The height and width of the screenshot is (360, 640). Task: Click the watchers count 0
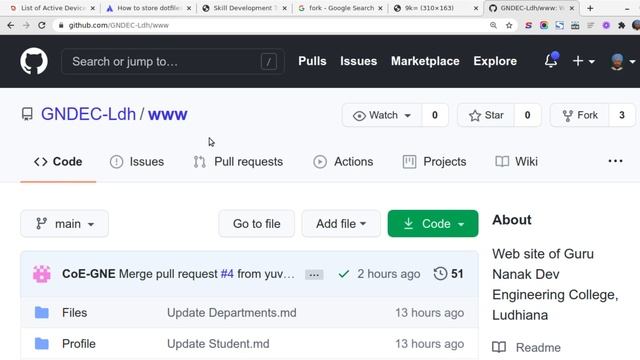(x=435, y=115)
